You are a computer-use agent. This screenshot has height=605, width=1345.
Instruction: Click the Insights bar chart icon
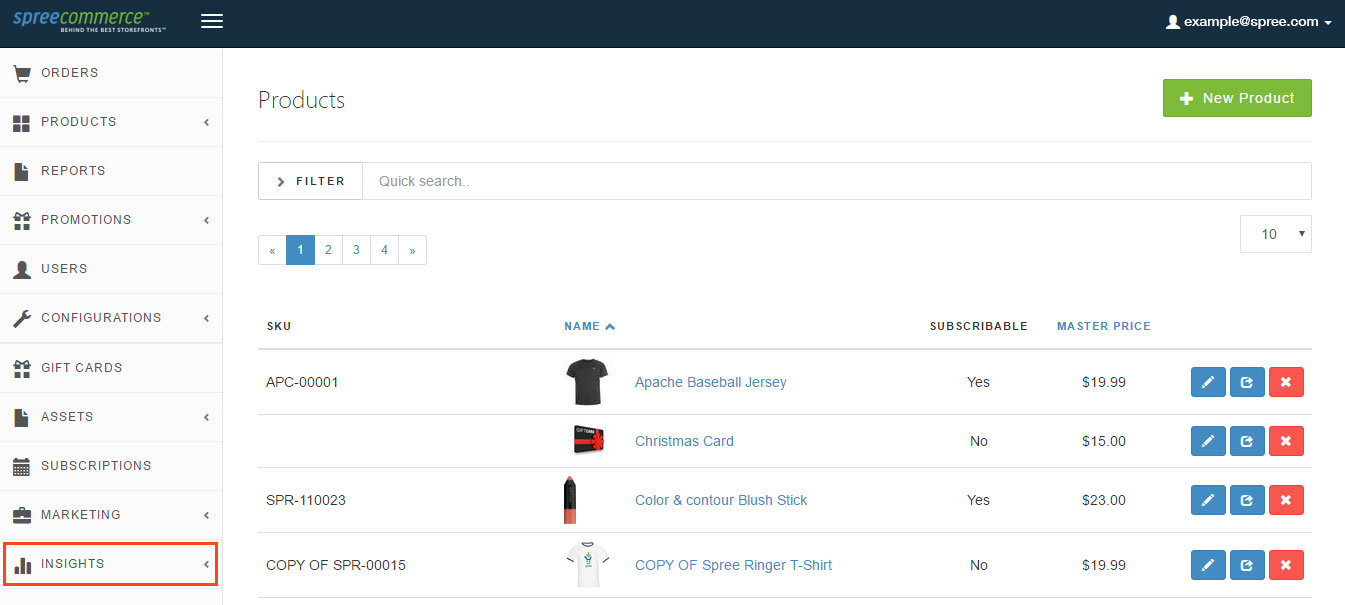coord(21,565)
